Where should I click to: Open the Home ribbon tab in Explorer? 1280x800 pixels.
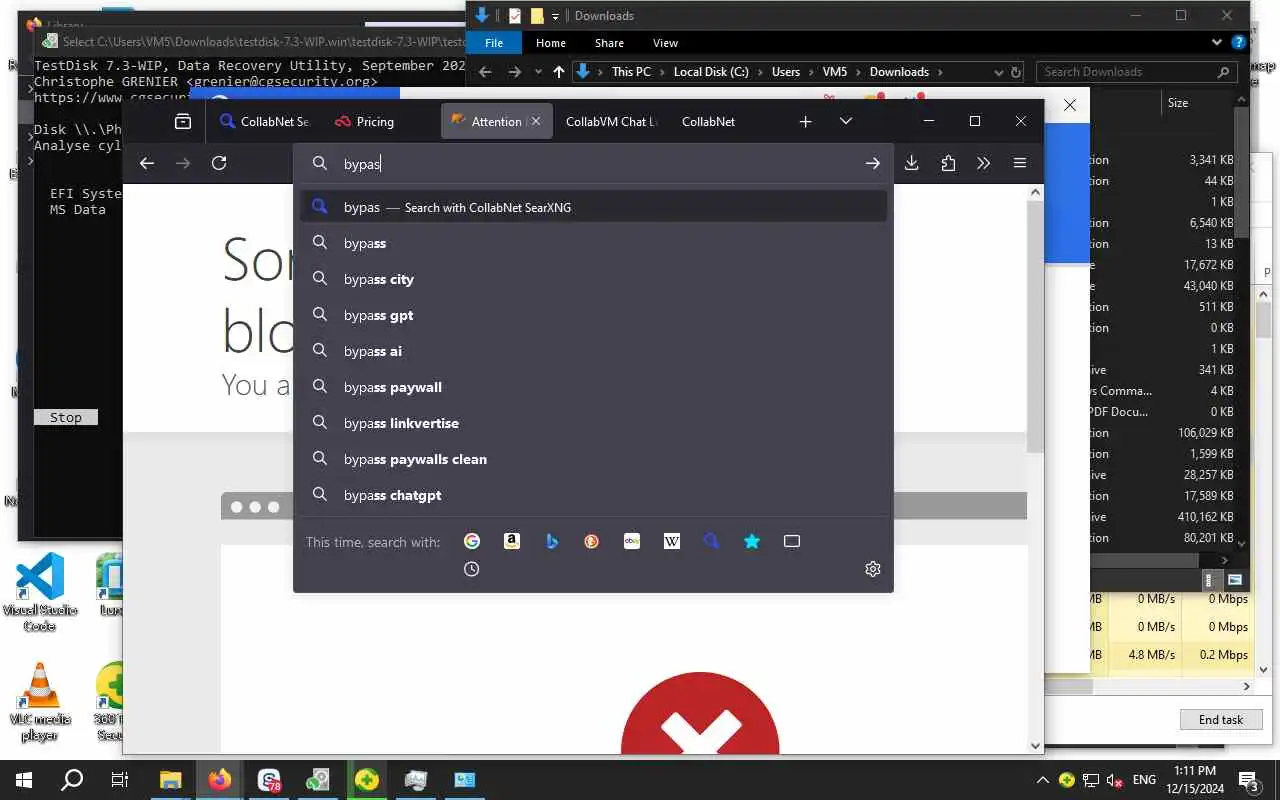(x=551, y=43)
